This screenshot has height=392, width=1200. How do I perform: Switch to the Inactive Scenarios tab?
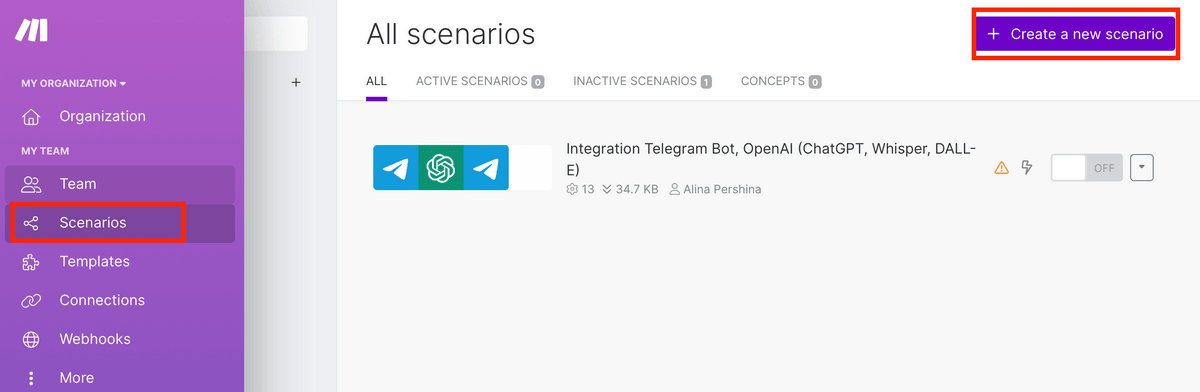click(x=642, y=81)
